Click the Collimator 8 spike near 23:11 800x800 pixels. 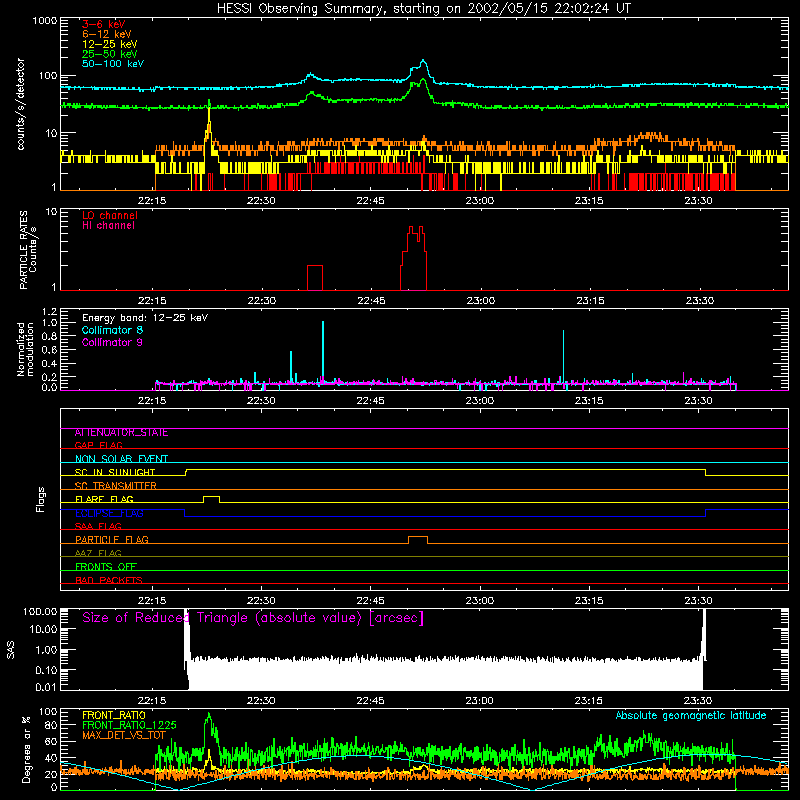pos(563,357)
